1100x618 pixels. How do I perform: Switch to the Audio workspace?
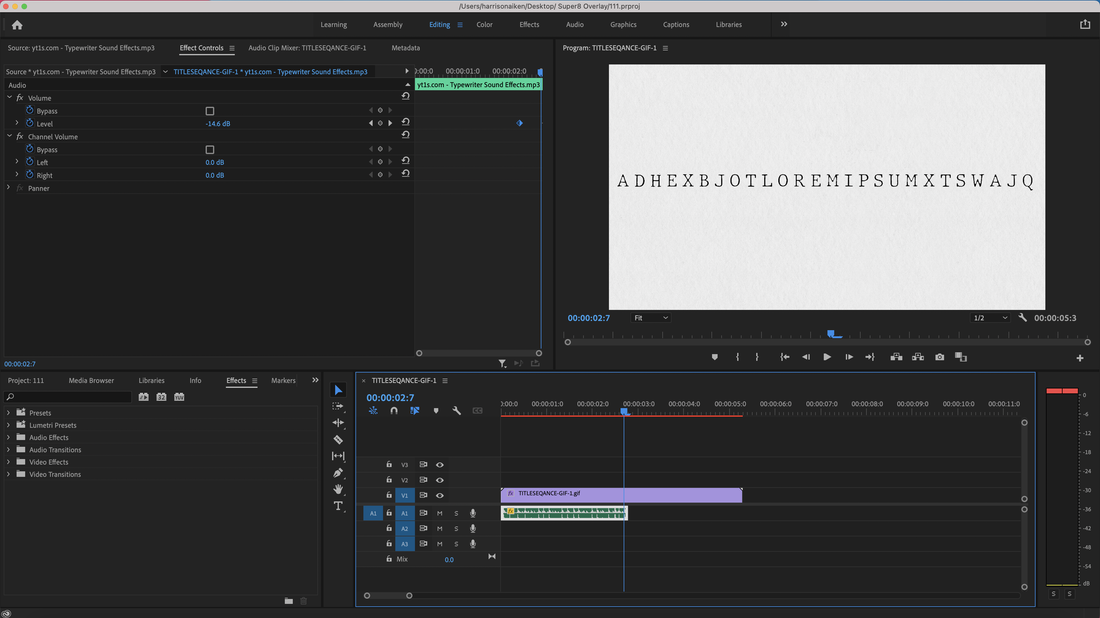pyautogui.click(x=575, y=25)
